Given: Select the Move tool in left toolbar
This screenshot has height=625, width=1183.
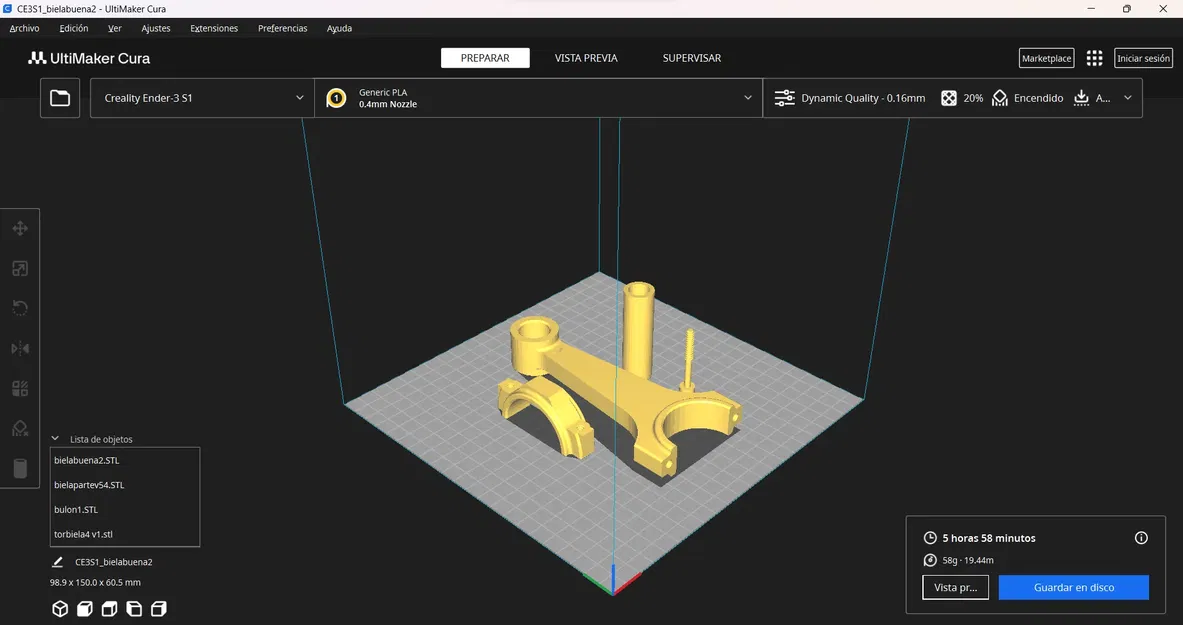Looking at the screenshot, I should coord(20,229).
